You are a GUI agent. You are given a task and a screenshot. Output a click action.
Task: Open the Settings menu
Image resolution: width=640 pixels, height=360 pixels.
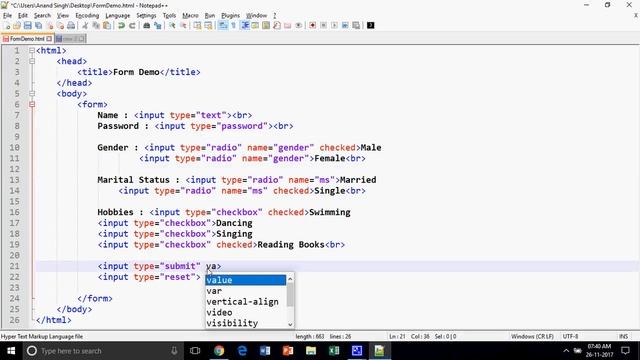(x=146, y=16)
